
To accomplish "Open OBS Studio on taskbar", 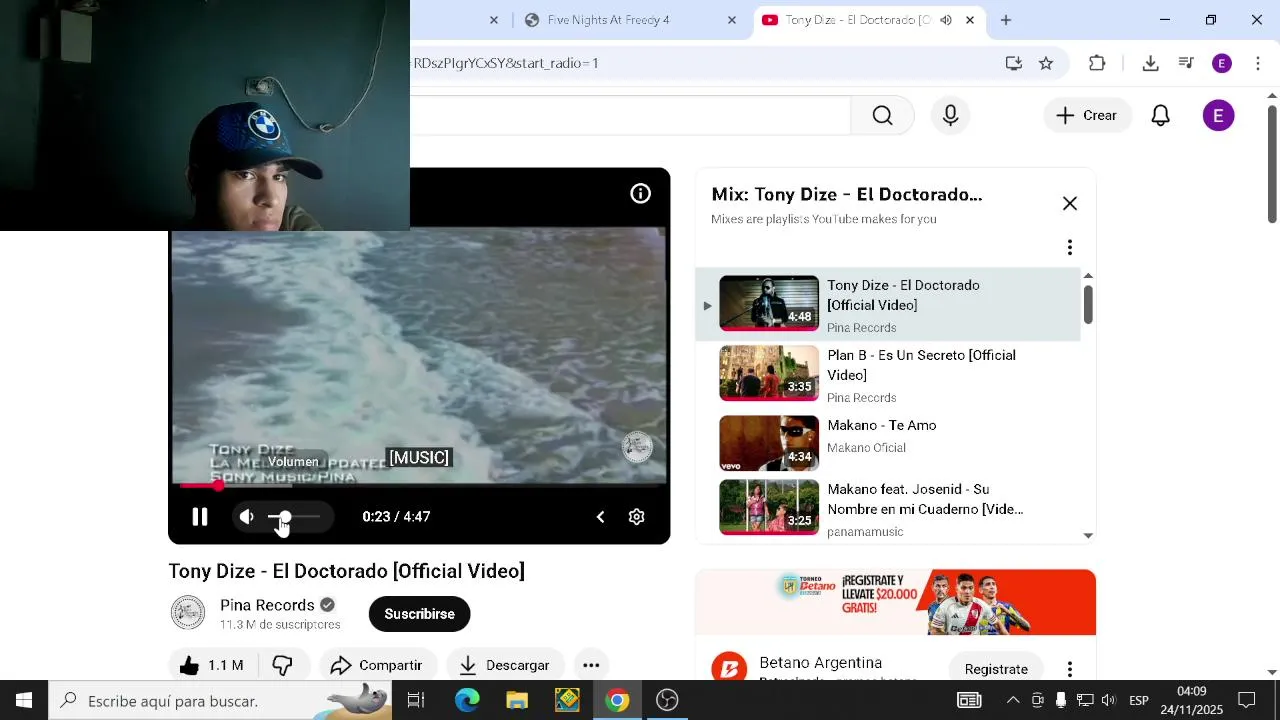I will [x=667, y=700].
